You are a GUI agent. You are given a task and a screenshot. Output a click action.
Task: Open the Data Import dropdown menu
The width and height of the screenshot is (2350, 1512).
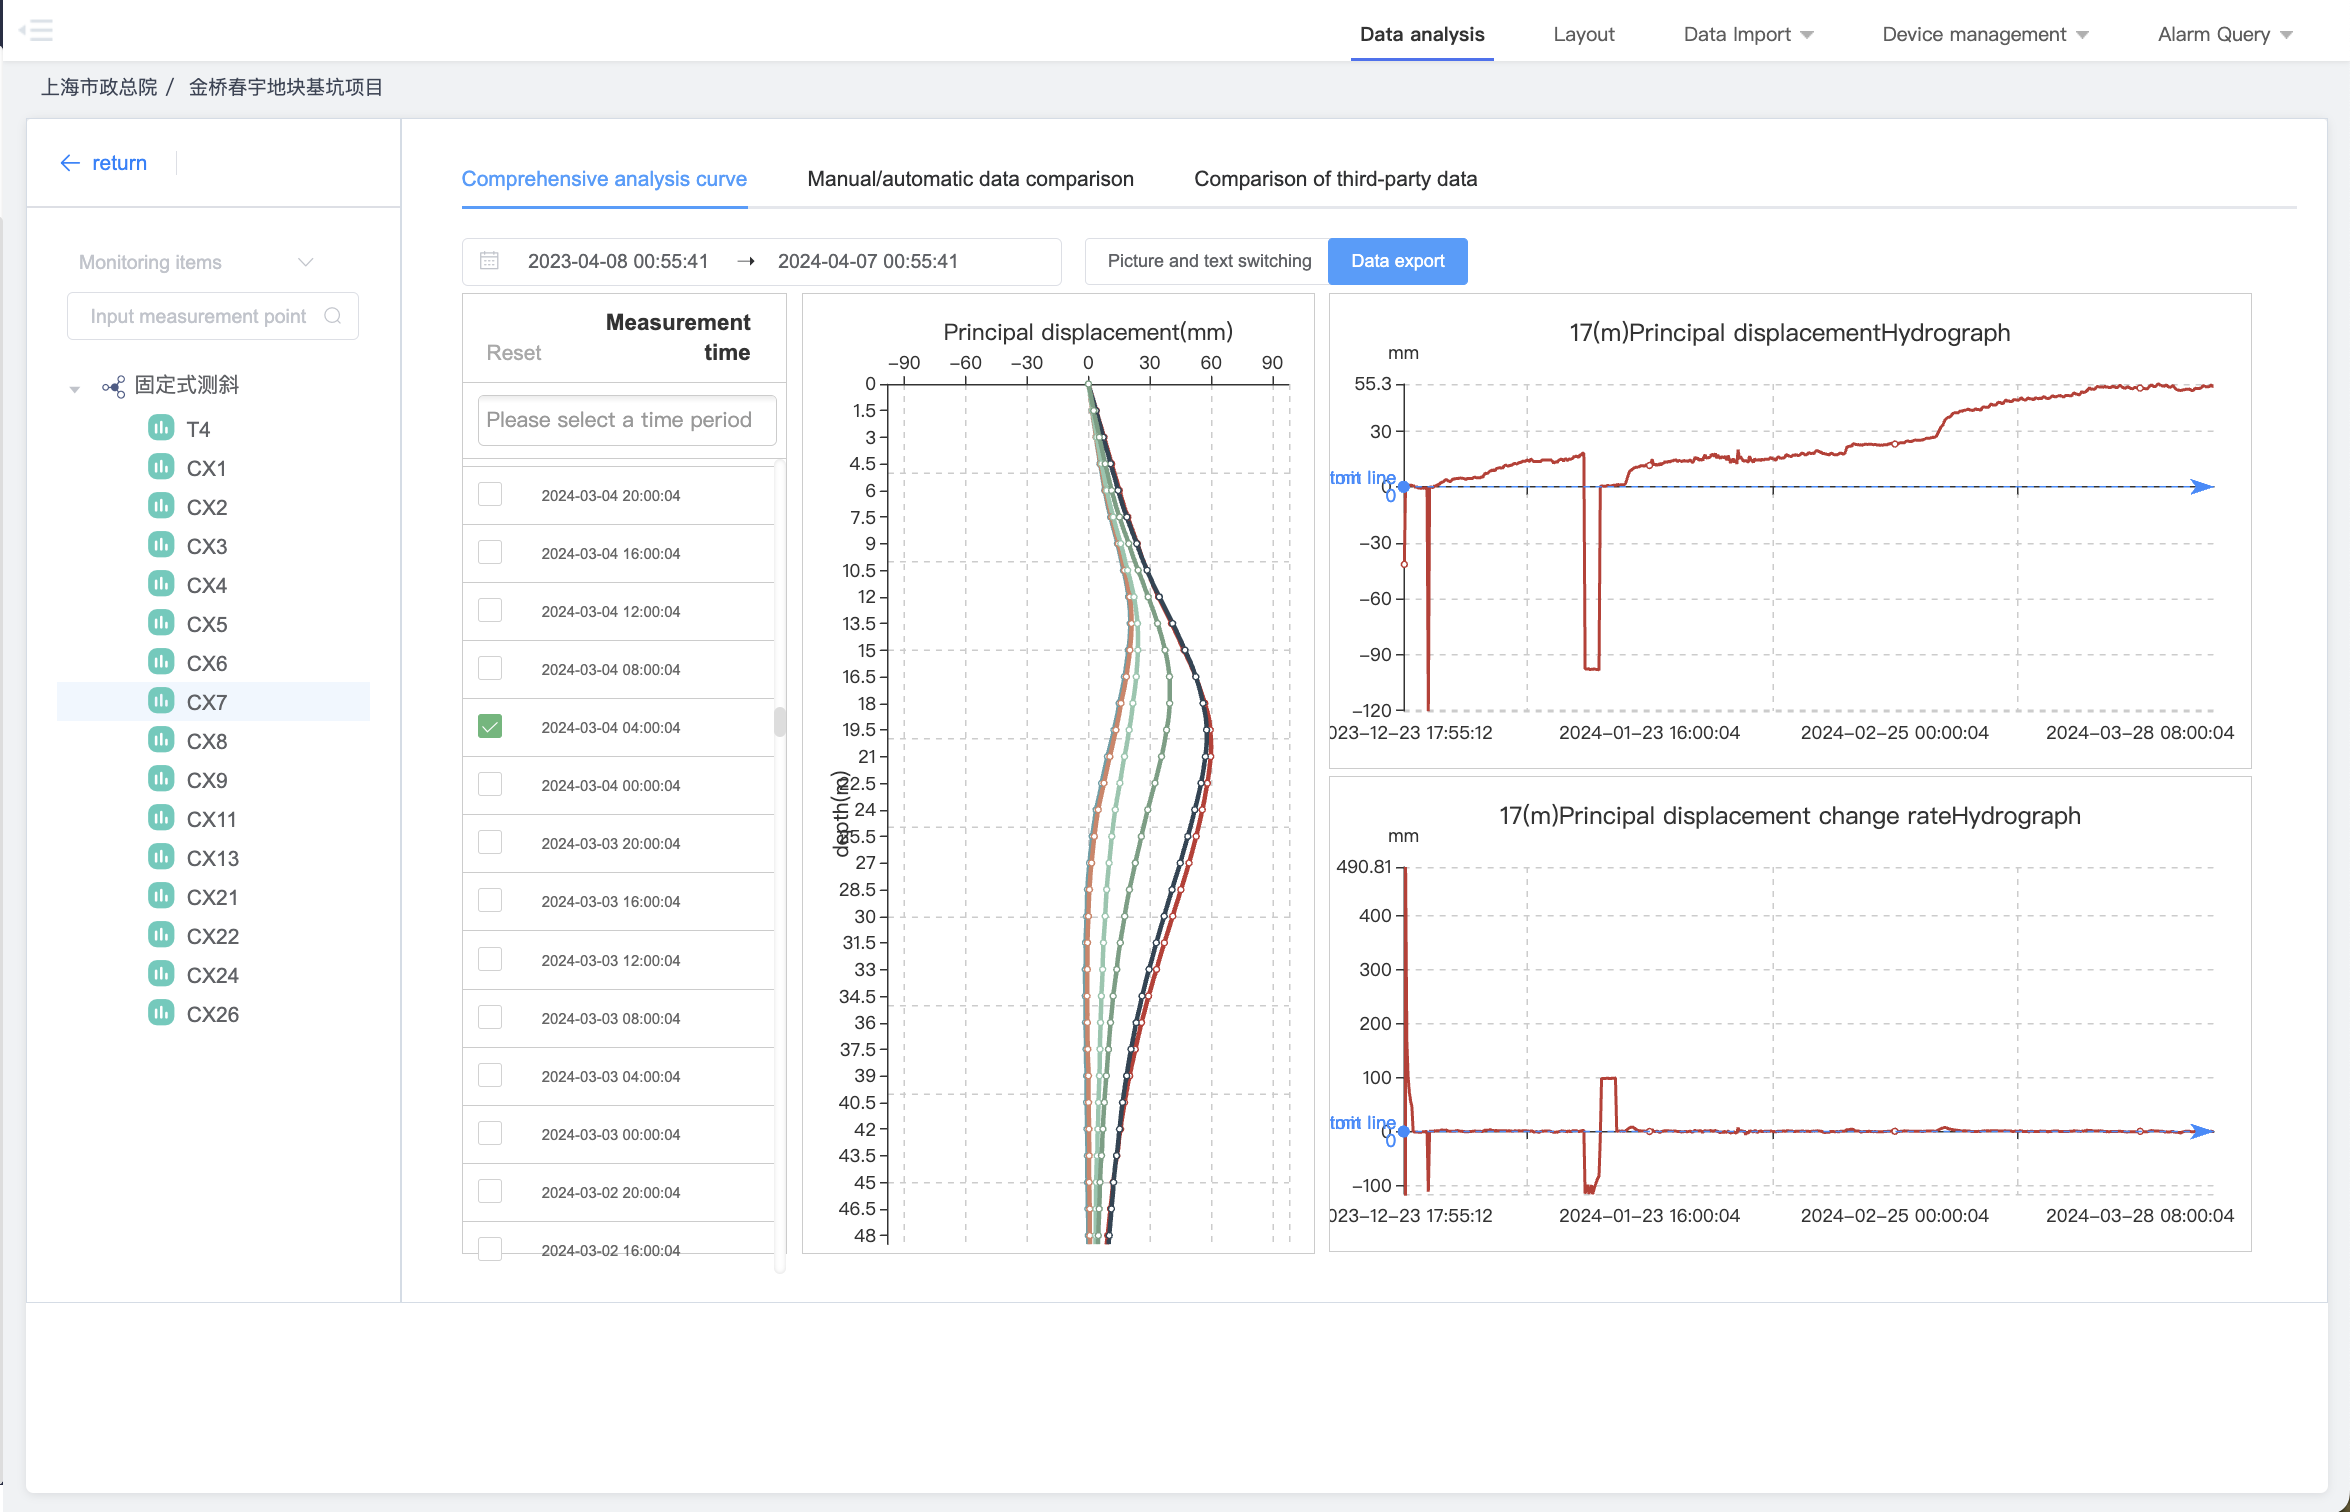1748,34
